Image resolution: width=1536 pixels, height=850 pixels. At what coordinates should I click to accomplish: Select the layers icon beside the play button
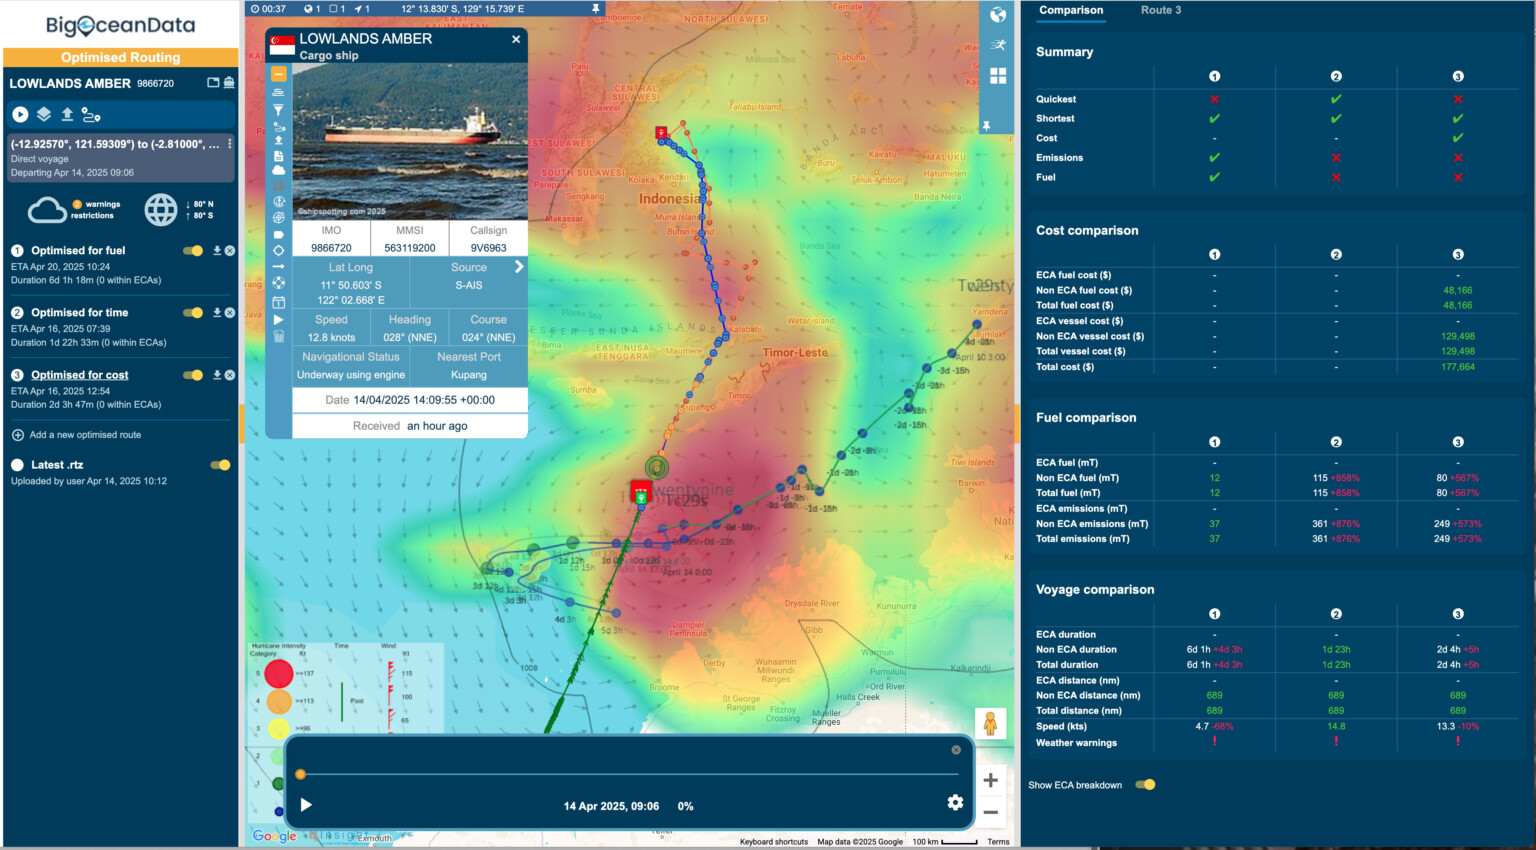coord(42,114)
